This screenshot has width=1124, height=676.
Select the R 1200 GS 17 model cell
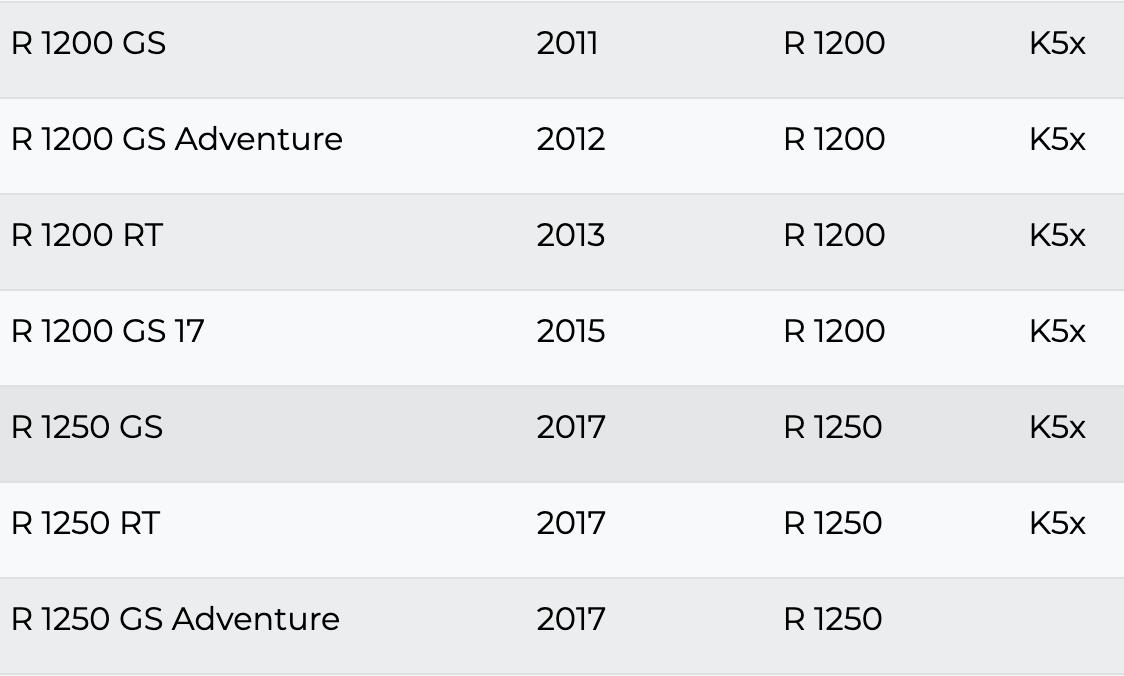click(107, 331)
